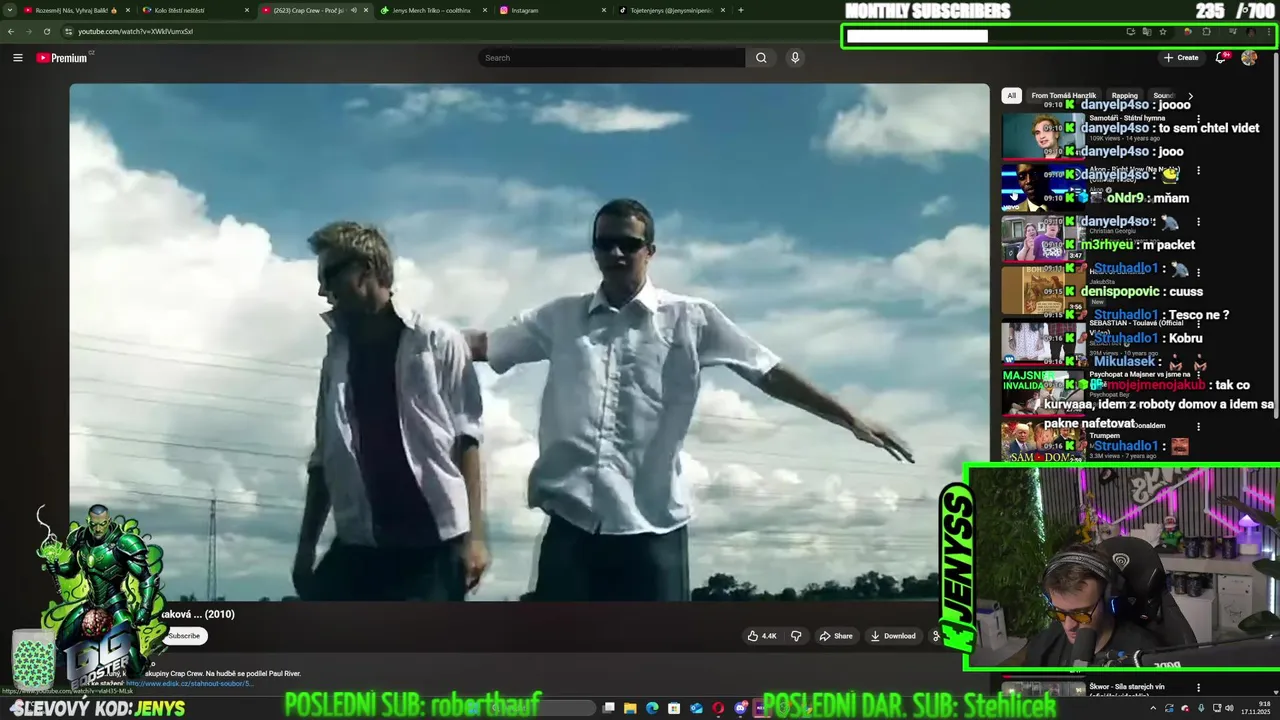The height and width of the screenshot is (720, 1280).
Task: Click the install app icon in address bar
Action: 1131,31
